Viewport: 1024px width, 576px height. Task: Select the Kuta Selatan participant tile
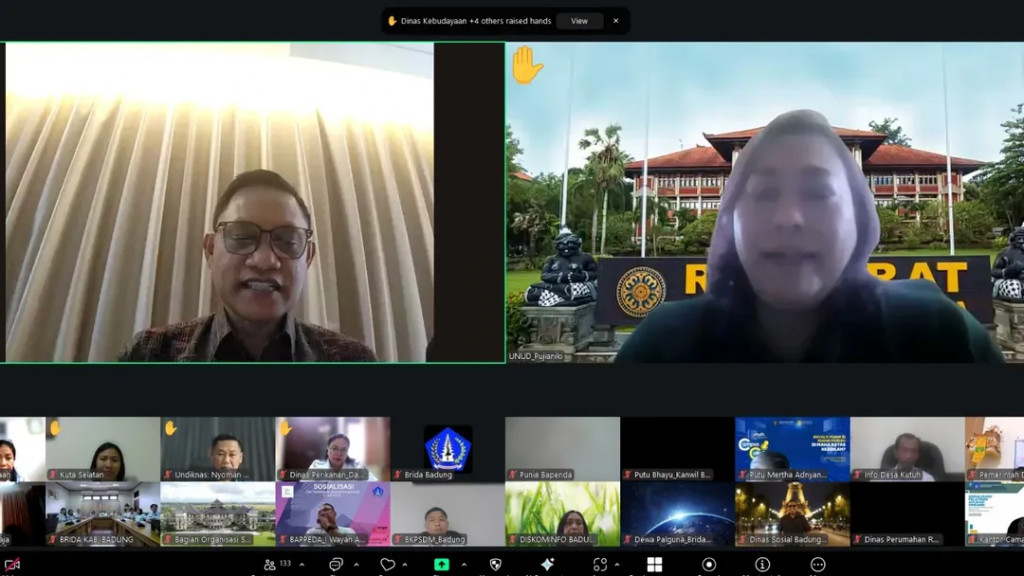[103, 449]
